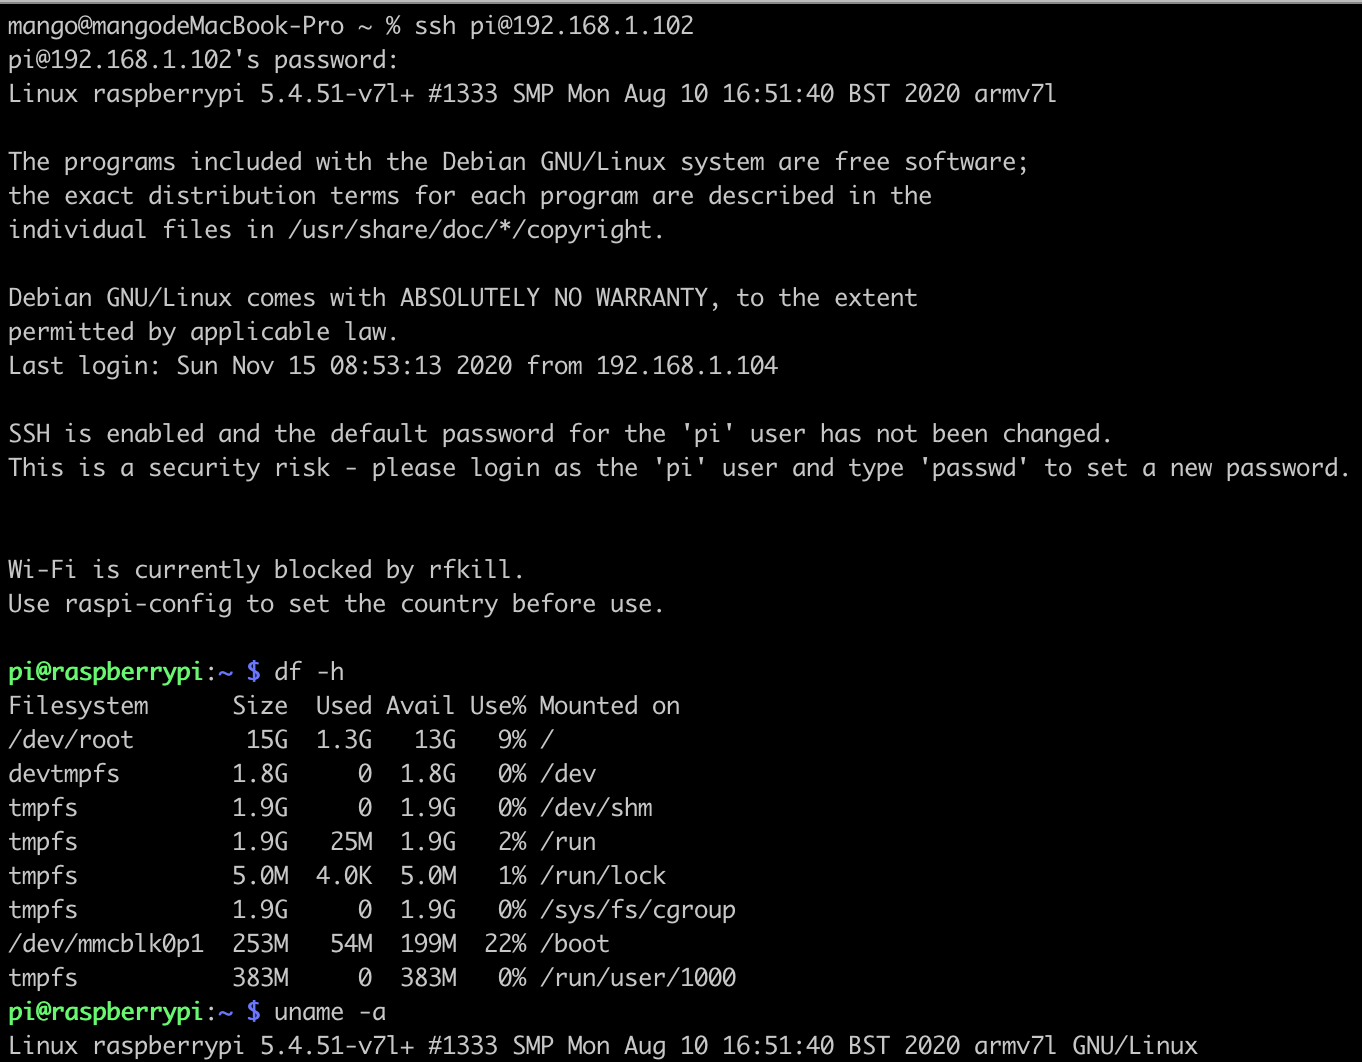Click the '/dev/shm' mount point
This screenshot has width=1362, height=1062.
tap(596, 808)
